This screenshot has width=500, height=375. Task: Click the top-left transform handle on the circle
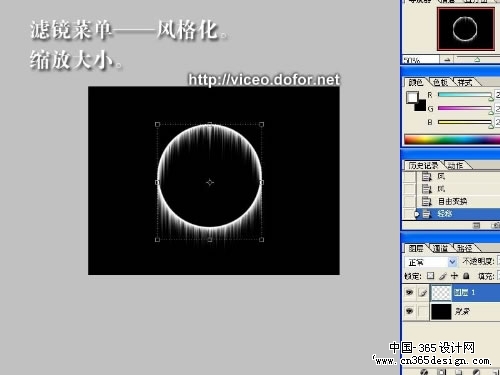tap(157, 125)
